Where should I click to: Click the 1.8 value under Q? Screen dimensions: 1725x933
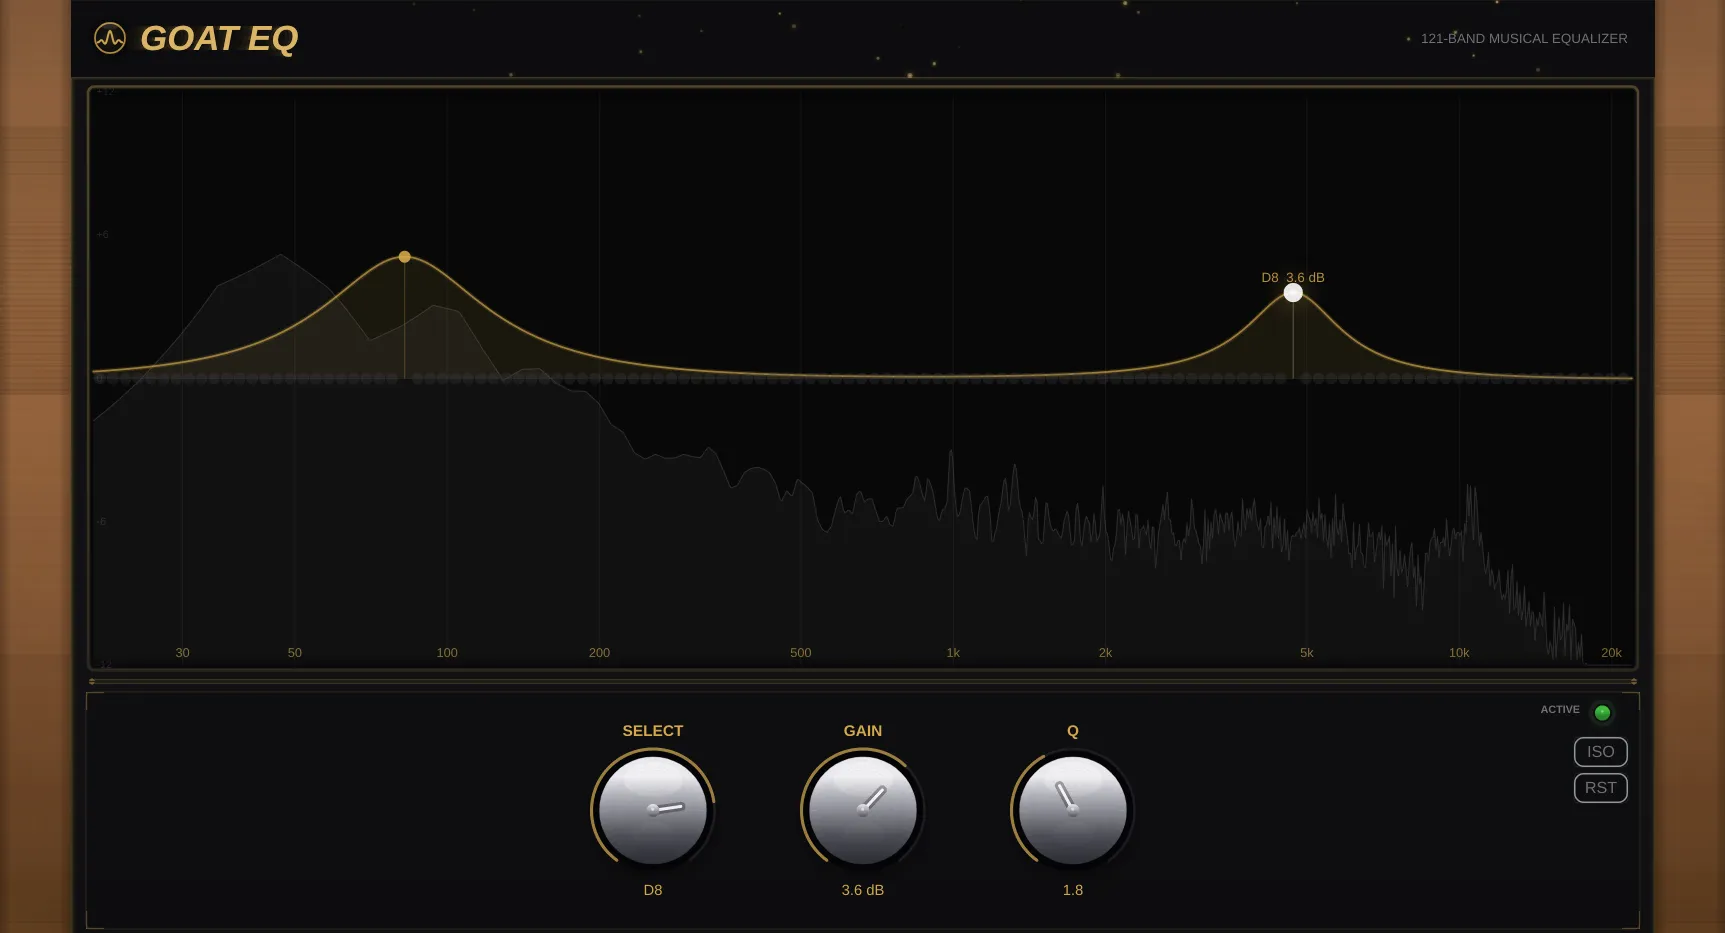pos(1071,889)
